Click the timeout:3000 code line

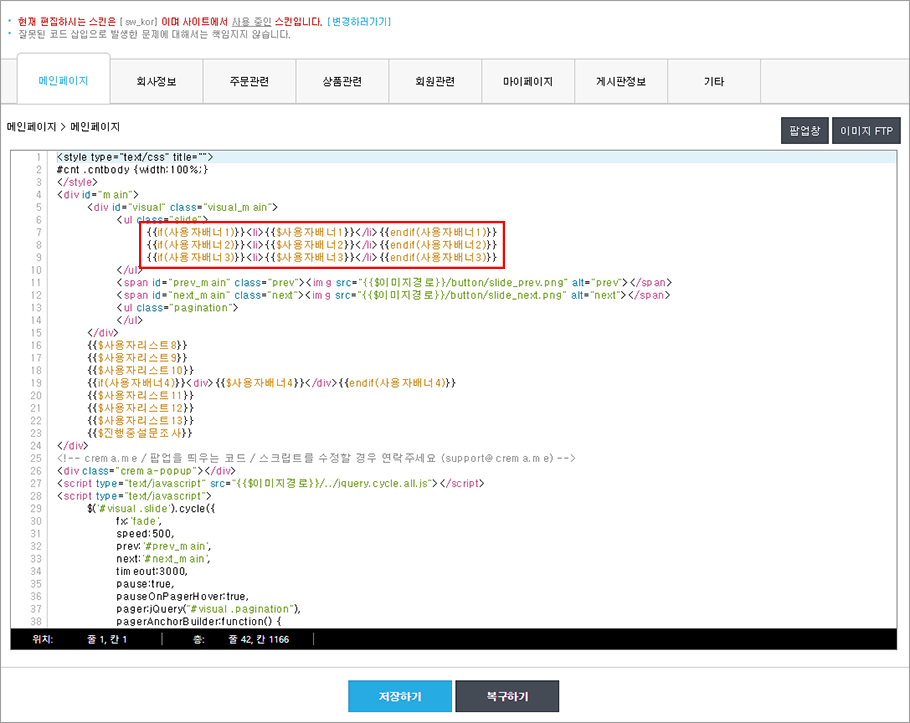click(152, 571)
